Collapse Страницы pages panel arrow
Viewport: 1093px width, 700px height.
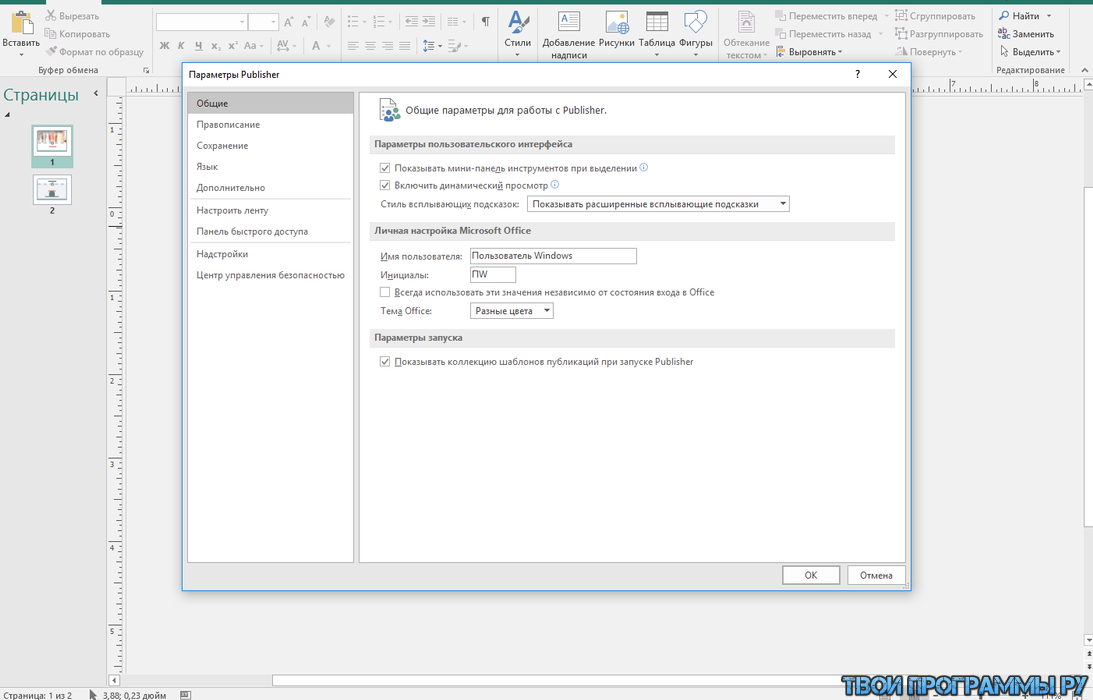tap(96, 93)
